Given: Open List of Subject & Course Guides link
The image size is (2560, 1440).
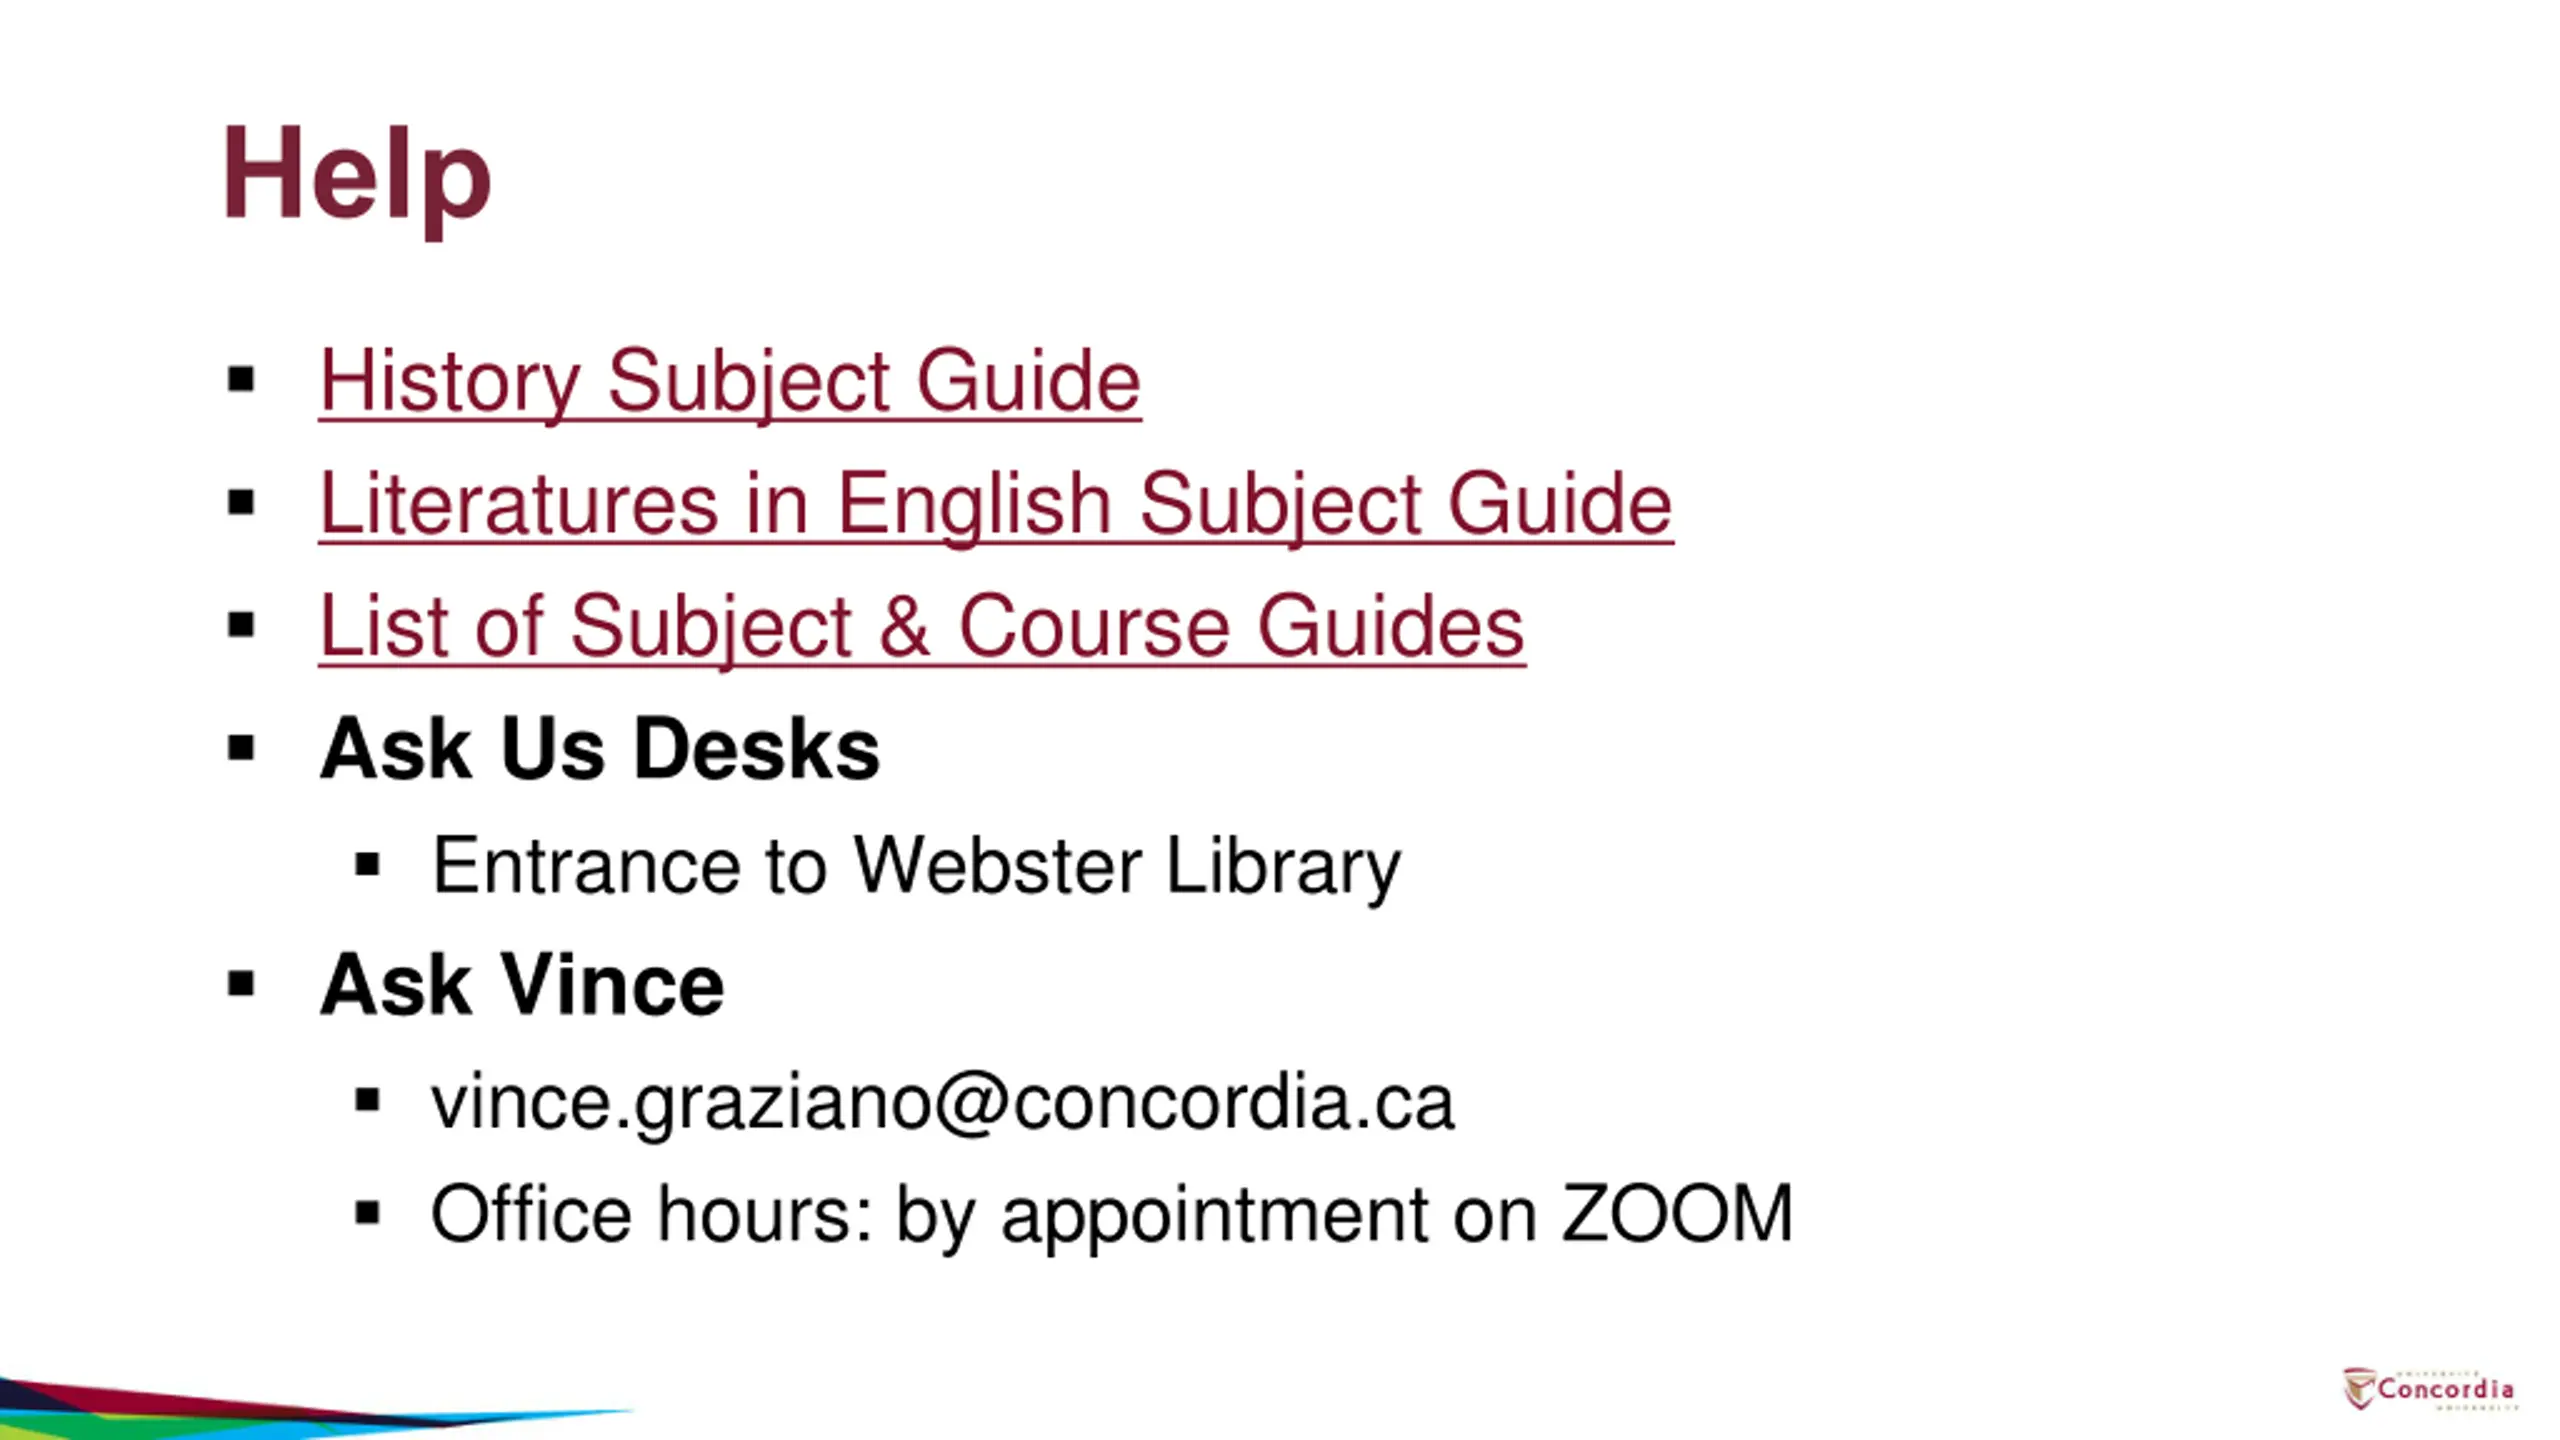Looking at the screenshot, I should (x=922, y=627).
